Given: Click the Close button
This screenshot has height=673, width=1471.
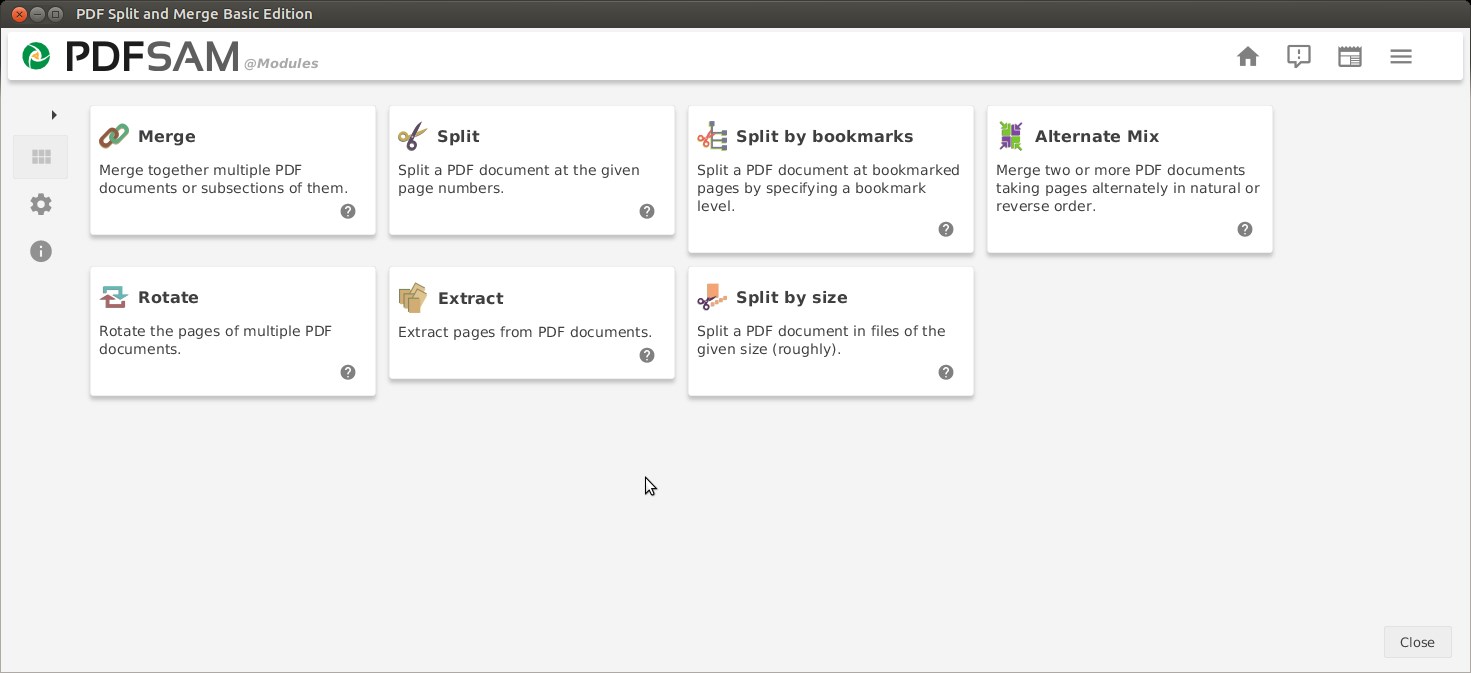Looking at the screenshot, I should (1417, 642).
